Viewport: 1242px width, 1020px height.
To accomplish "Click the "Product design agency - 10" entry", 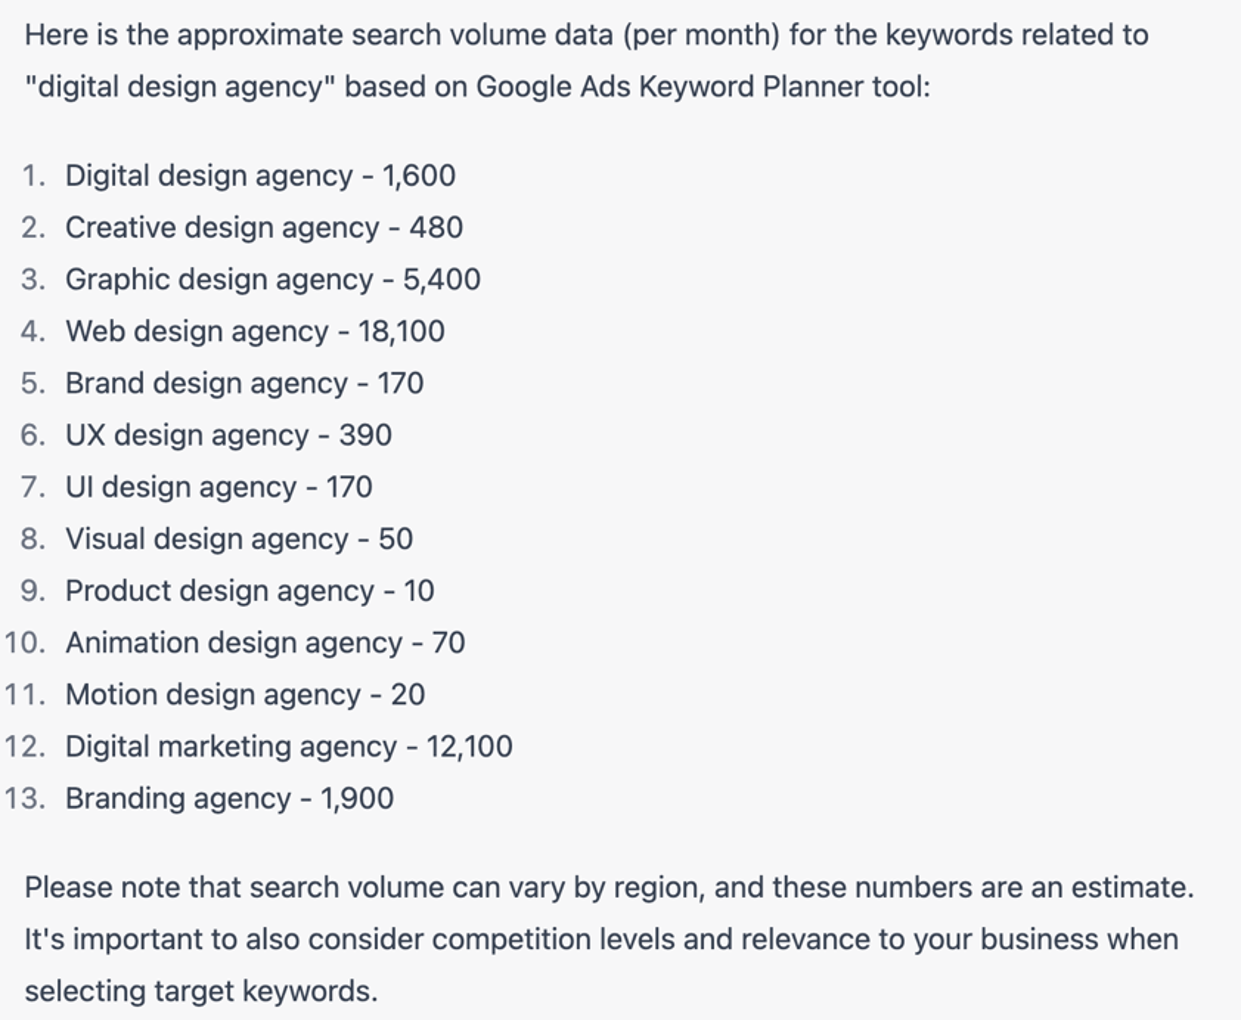I will [x=250, y=592].
